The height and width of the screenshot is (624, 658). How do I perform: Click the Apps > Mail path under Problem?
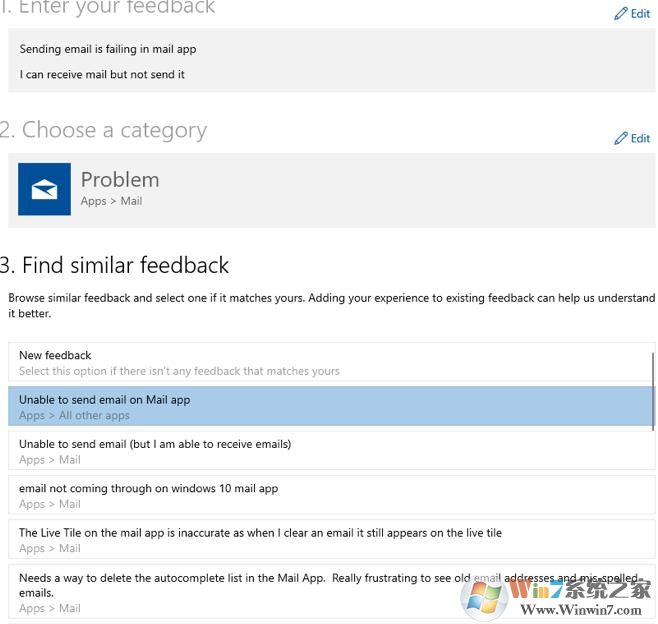tap(111, 201)
